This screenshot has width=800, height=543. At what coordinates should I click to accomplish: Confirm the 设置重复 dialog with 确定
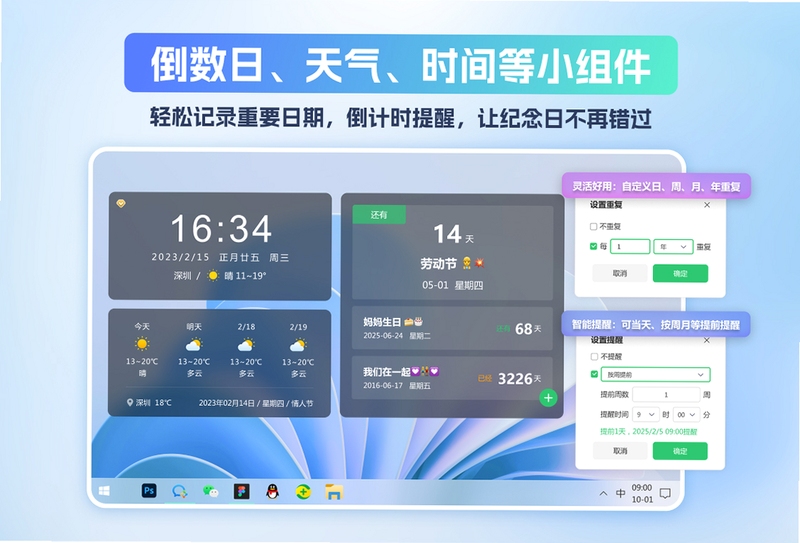(x=680, y=274)
